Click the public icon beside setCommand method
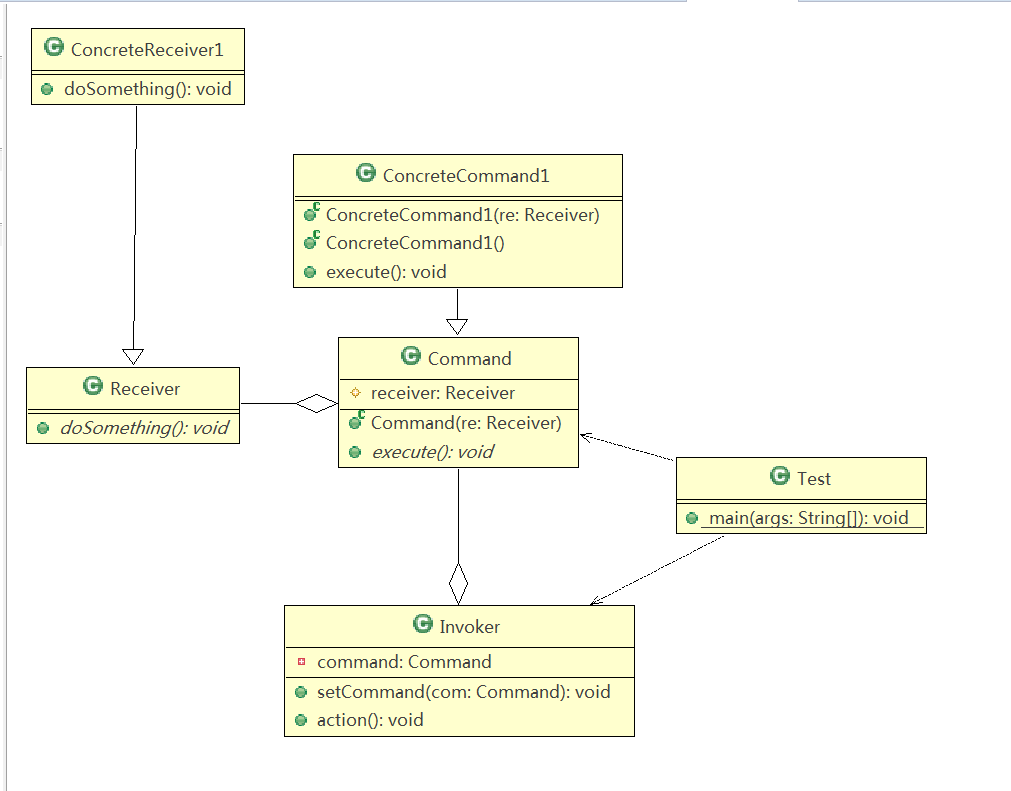Screen dimensions: 1011x791 (300, 692)
